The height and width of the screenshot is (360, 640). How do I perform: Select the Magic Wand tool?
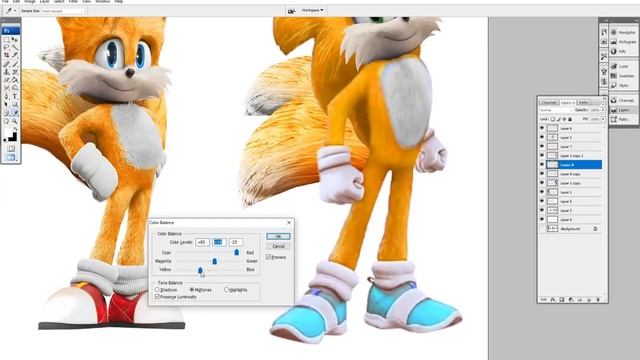tap(15, 47)
